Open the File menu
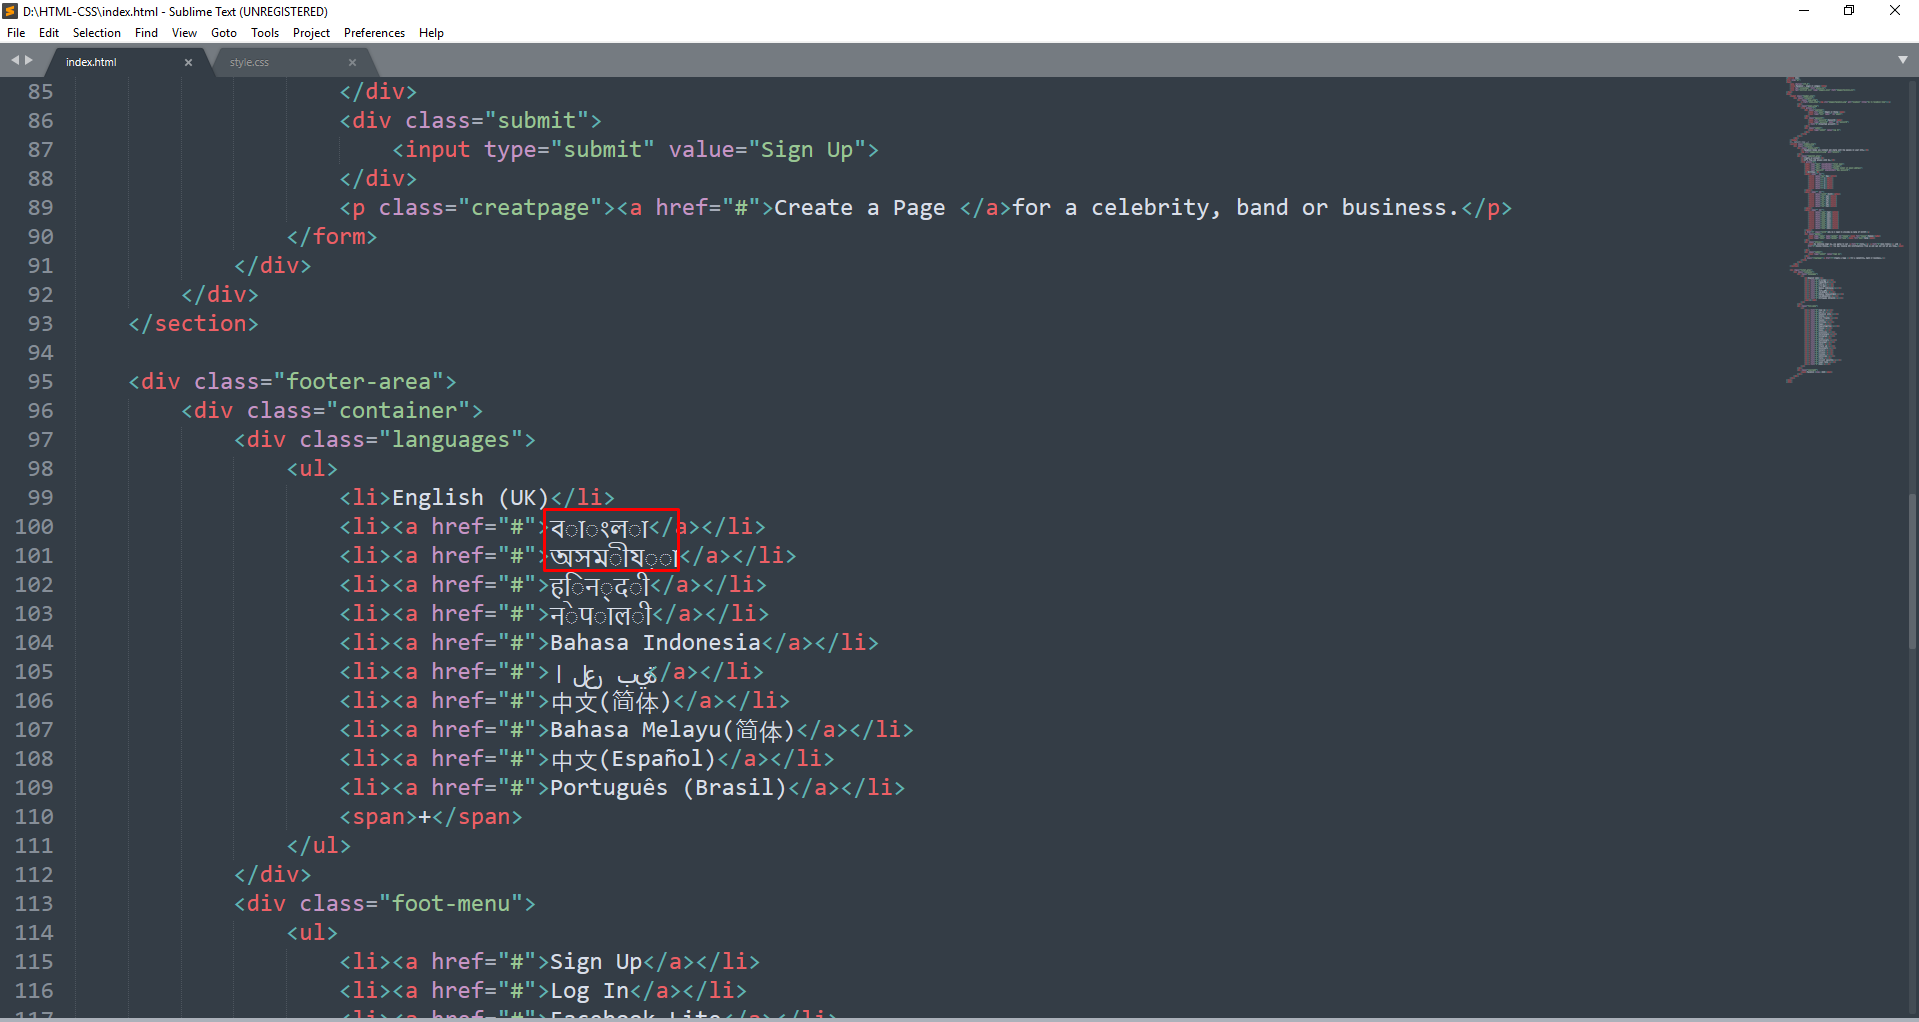This screenshot has width=1919, height=1022. (x=16, y=33)
